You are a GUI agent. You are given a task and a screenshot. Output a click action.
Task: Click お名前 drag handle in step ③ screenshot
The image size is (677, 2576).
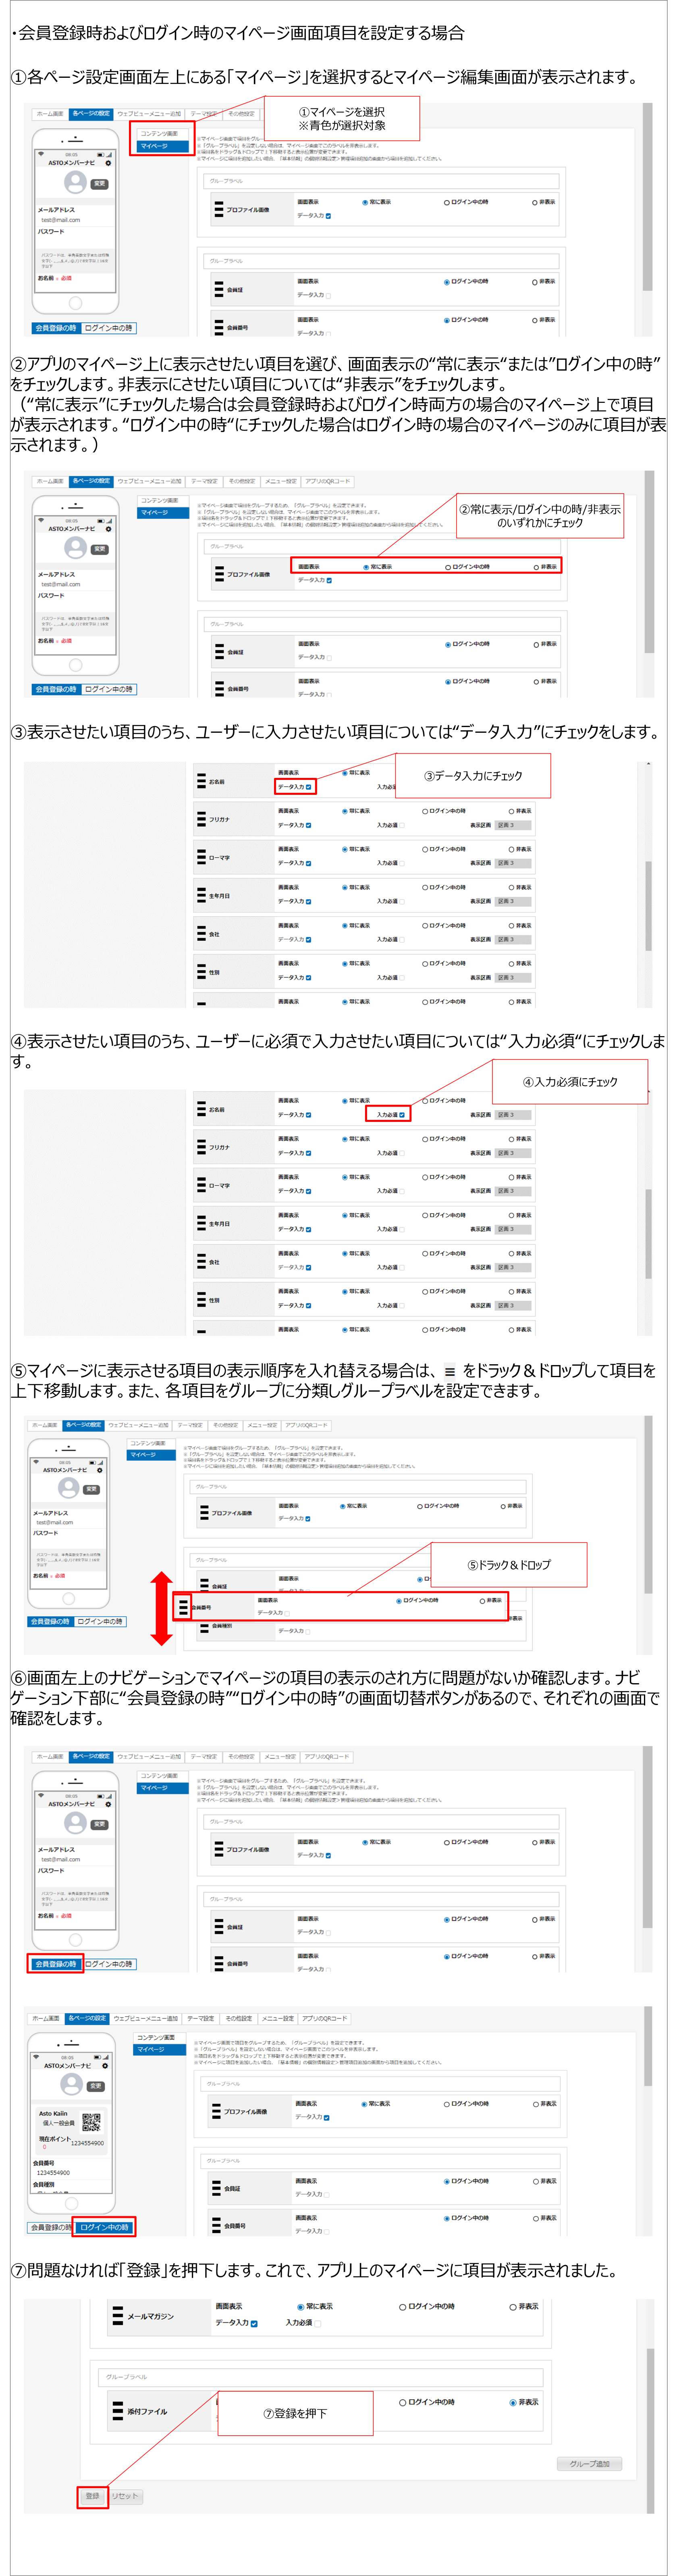(x=201, y=781)
